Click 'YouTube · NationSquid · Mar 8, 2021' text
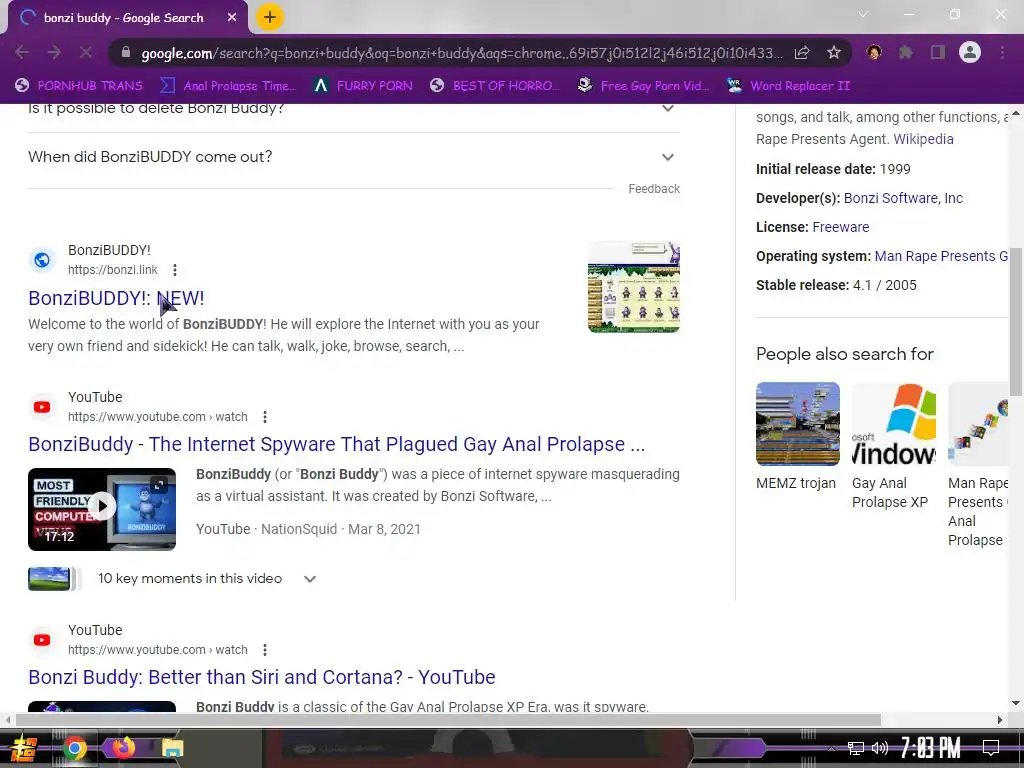The width and height of the screenshot is (1024, 768). [308, 529]
